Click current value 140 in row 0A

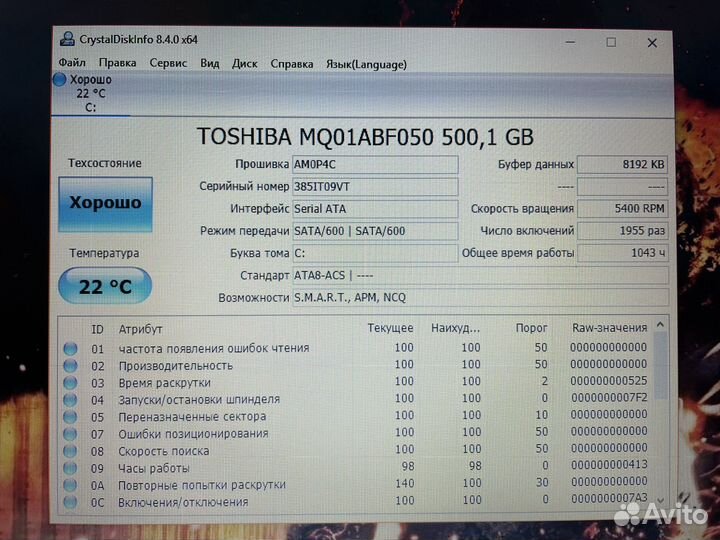pyautogui.click(x=405, y=484)
